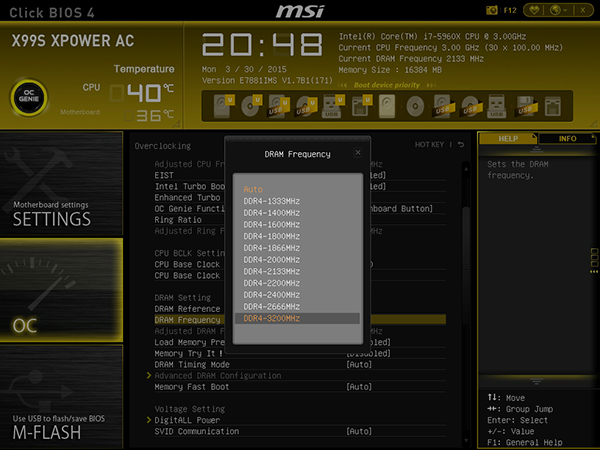
Task: Click the handle at the help panel bottom
Action: click(x=536, y=382)
